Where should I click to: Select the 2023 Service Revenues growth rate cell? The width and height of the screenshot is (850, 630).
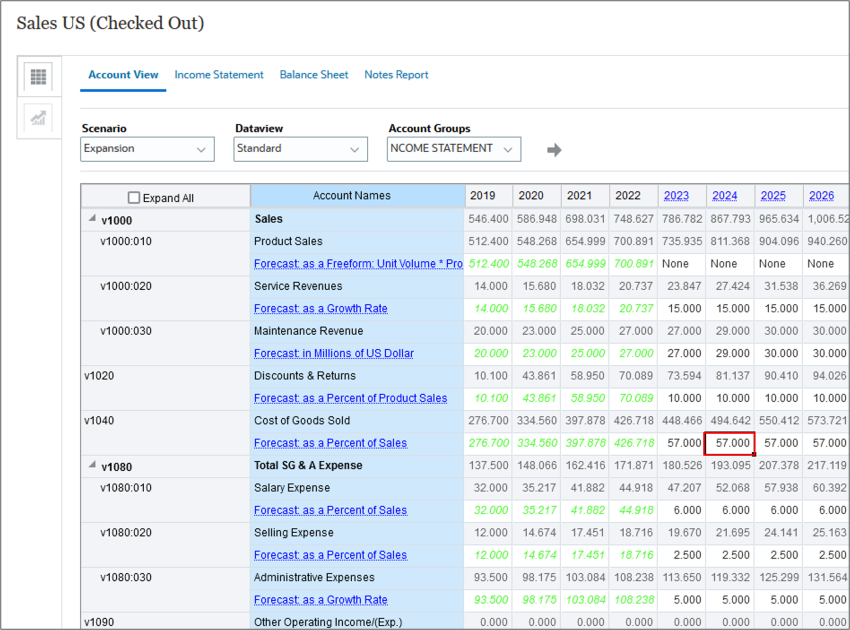(x=681, y=308)
